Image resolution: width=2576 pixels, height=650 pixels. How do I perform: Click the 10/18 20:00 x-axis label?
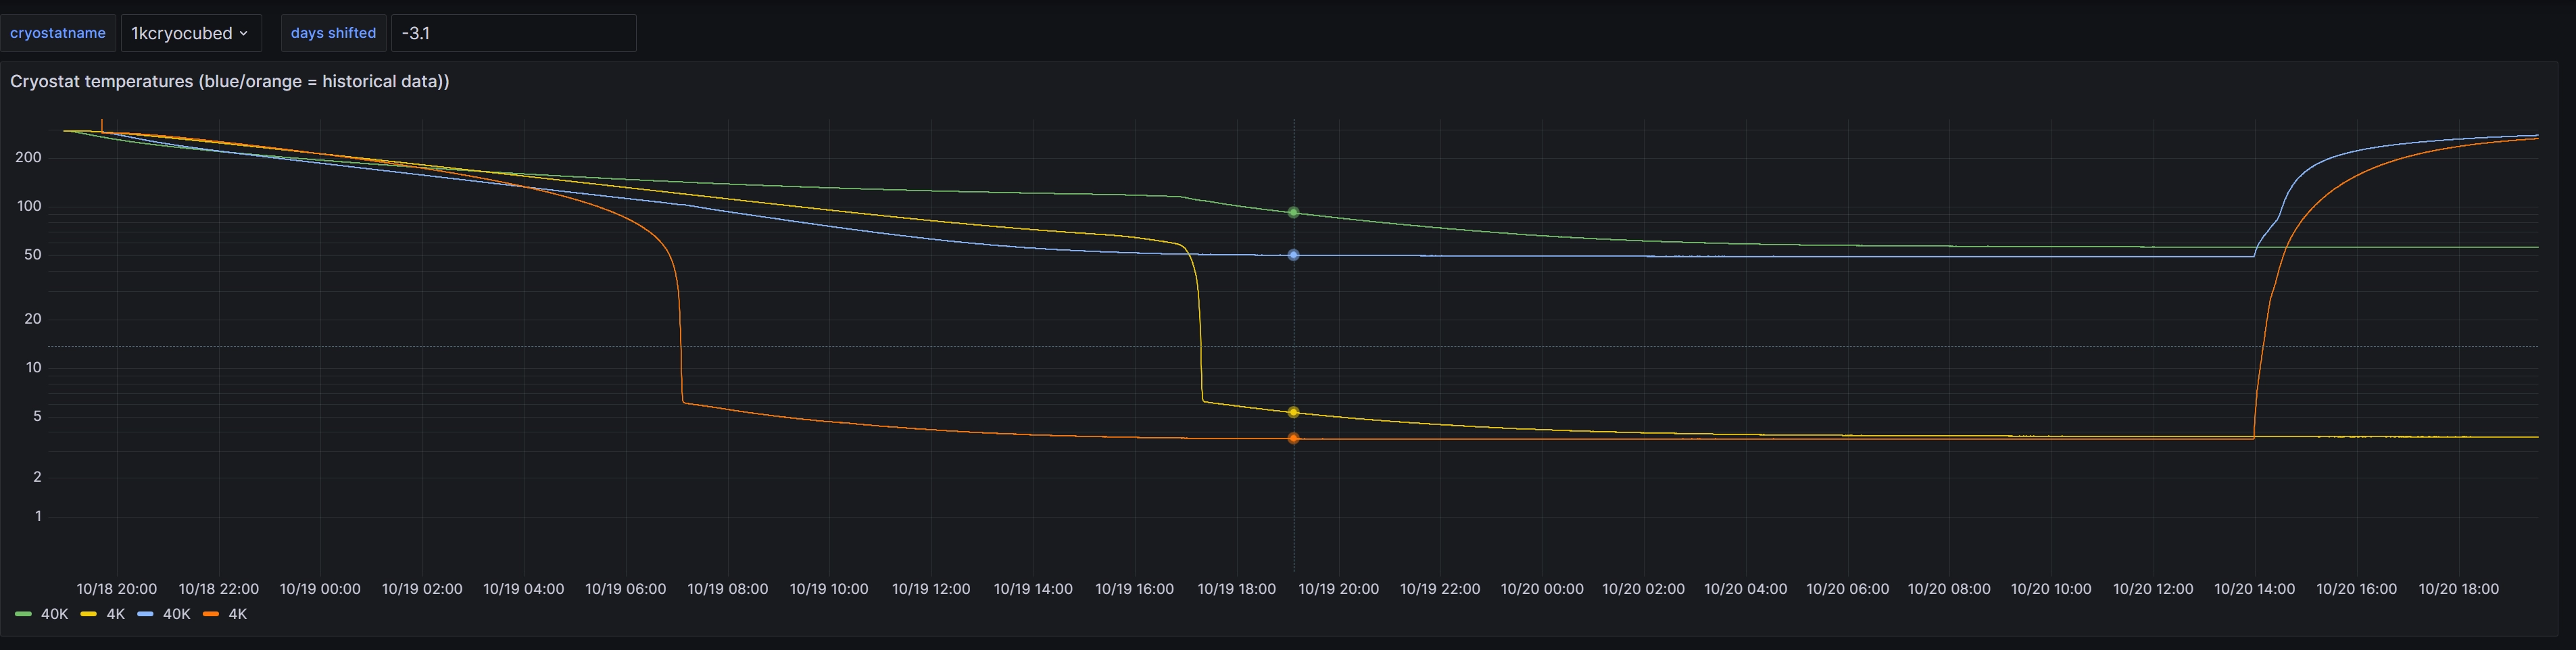click(117, 589)
